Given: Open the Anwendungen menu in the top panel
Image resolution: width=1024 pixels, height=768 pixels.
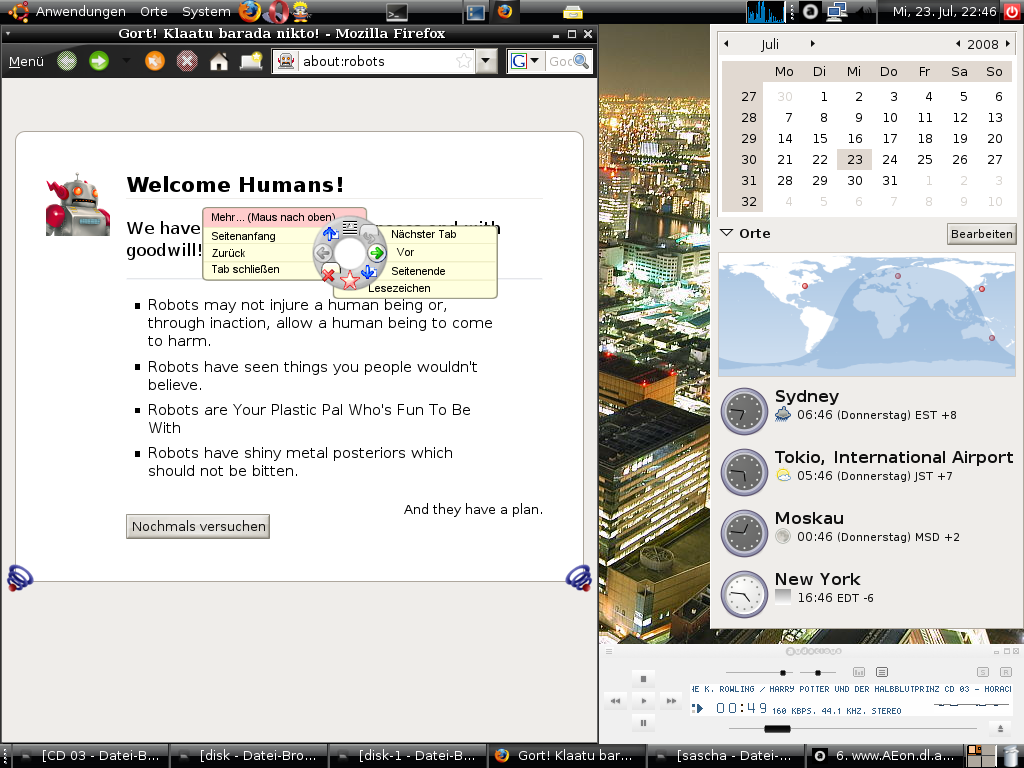Looking at the screenshot, I should (80, 12).
